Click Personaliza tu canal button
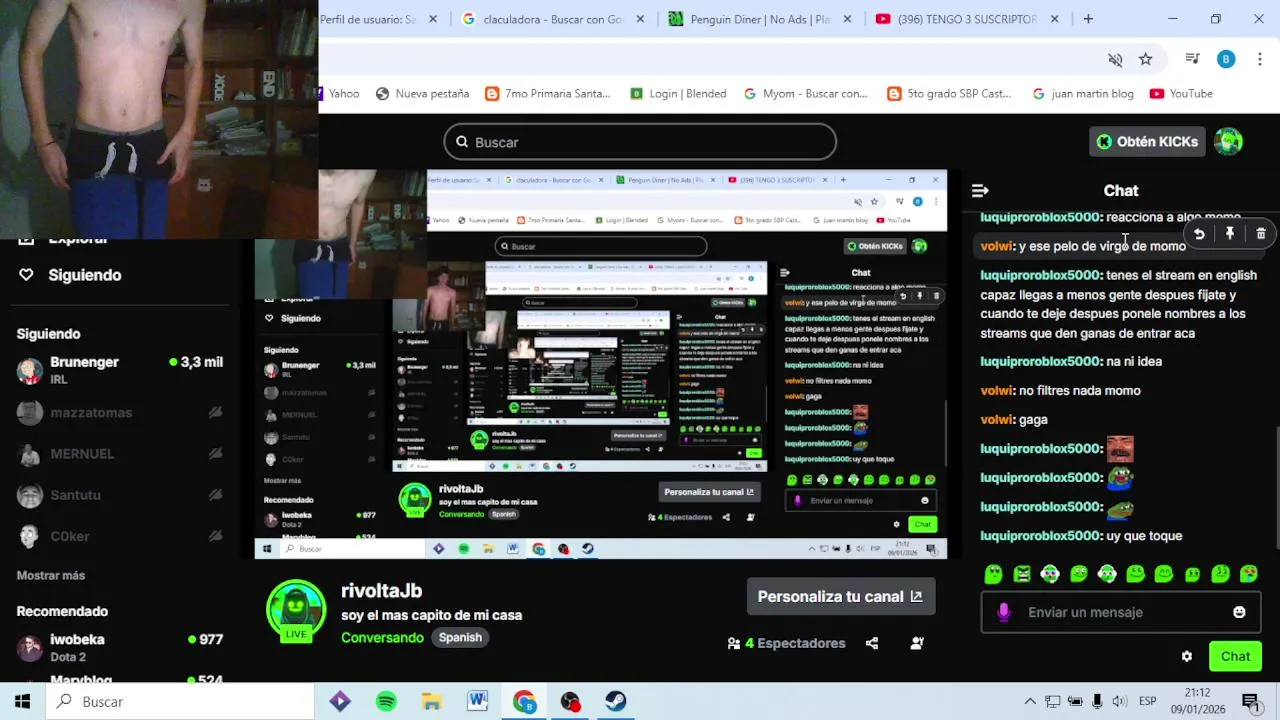Image resolution: width=1280 pixels, height=720 pixels. [x=840, y=596]
